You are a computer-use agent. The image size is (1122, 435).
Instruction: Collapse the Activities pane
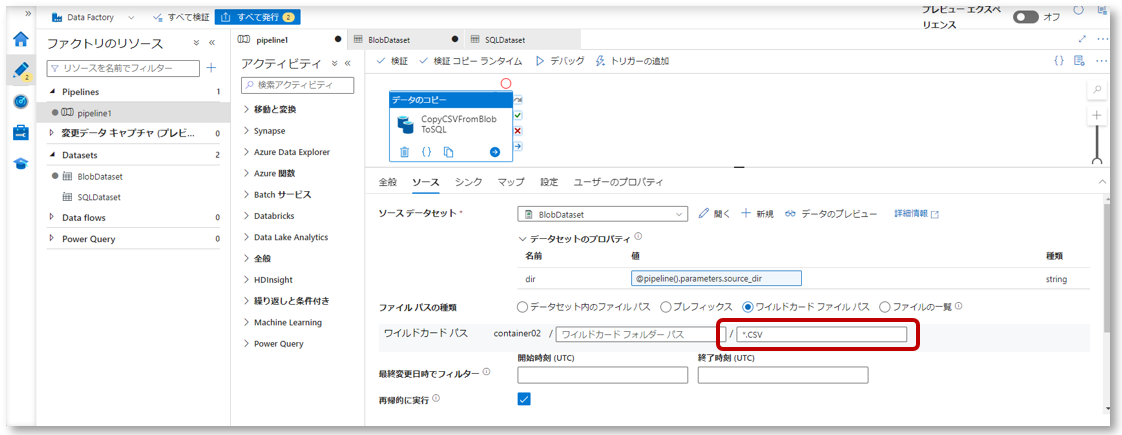point(348,63)
